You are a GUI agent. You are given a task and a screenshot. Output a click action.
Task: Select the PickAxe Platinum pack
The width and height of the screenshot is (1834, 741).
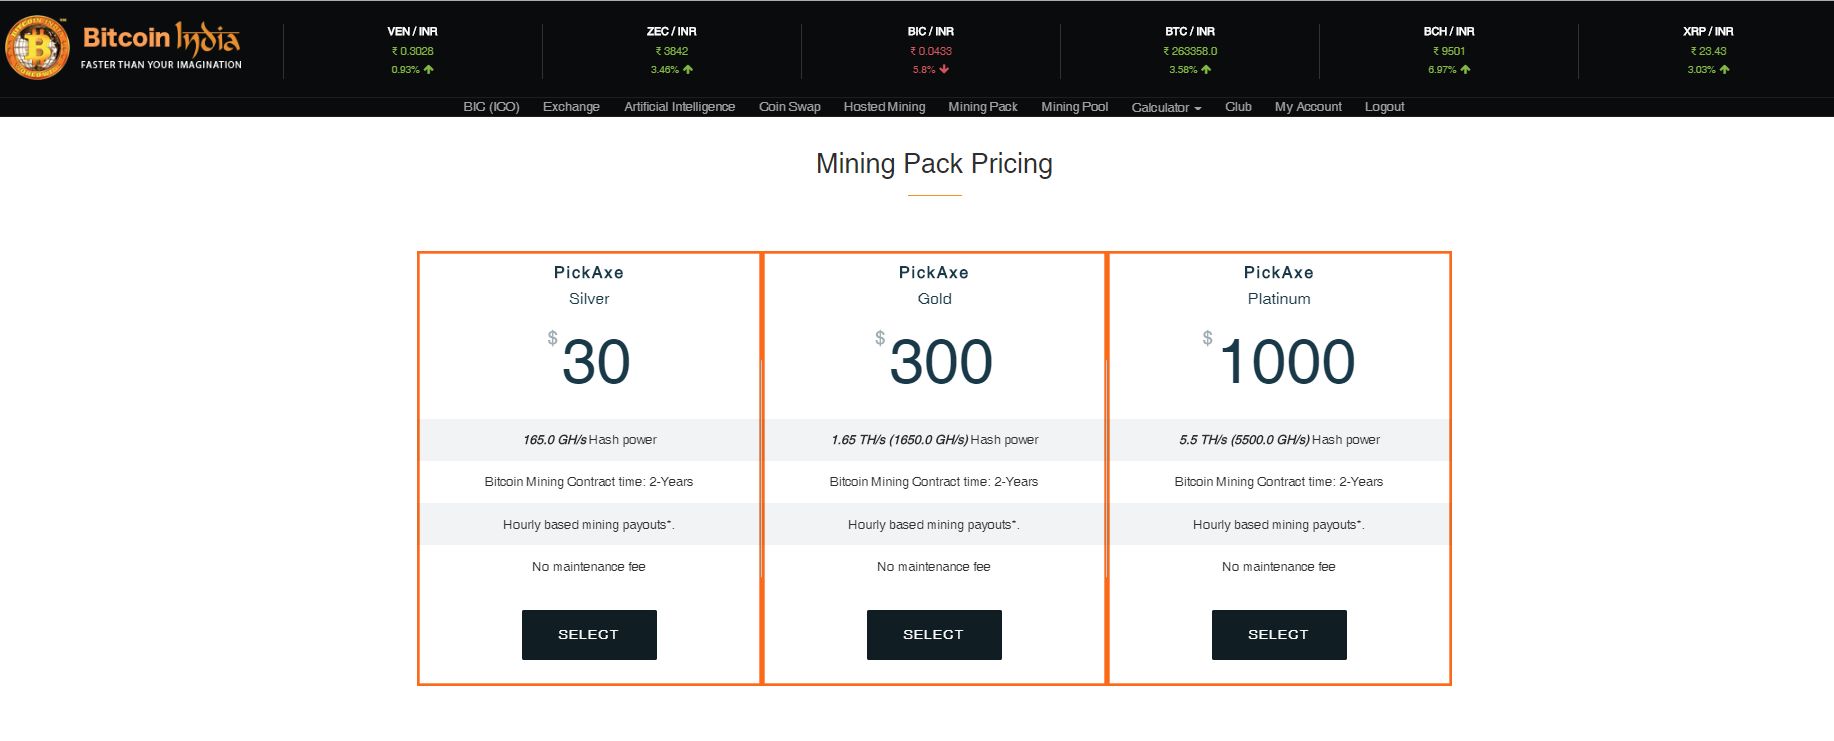point(1279,635)
